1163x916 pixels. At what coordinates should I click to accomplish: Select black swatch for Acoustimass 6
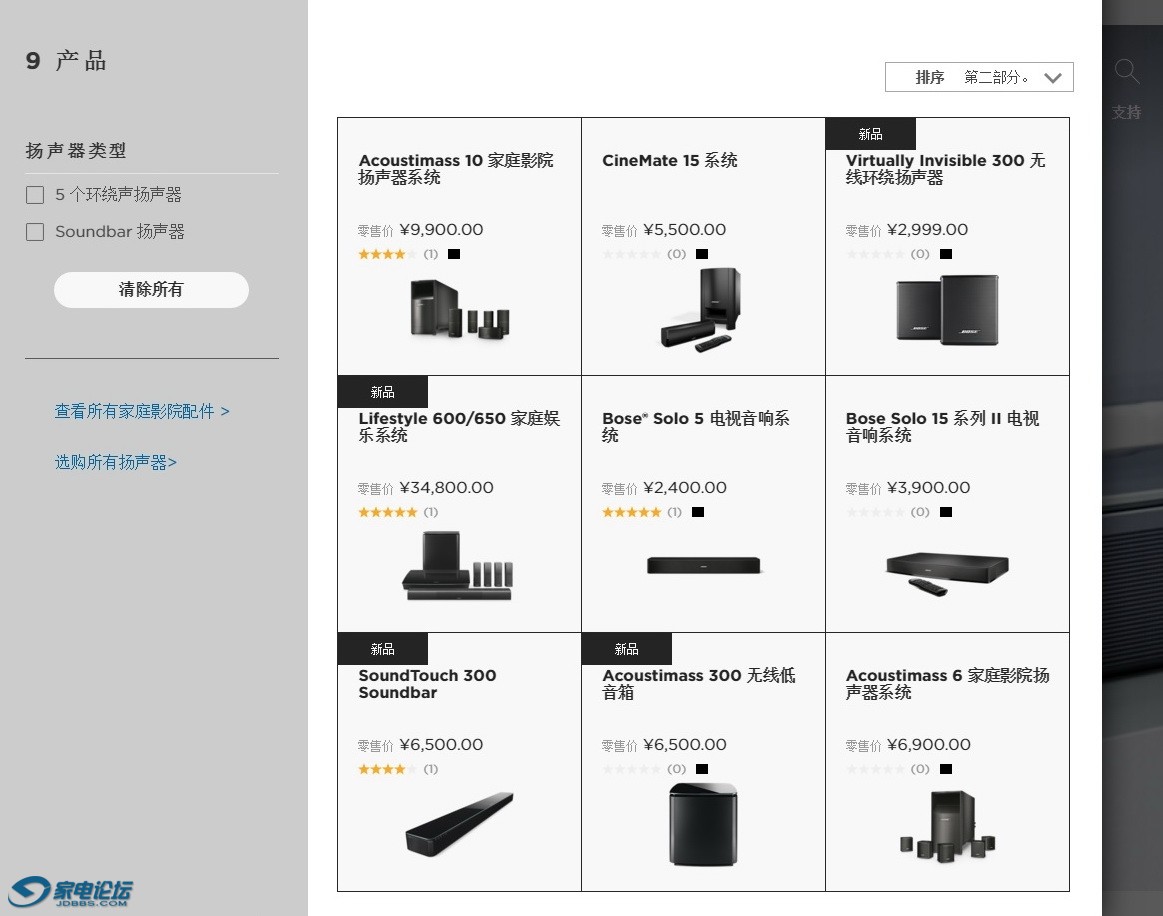tap(946, 769)
